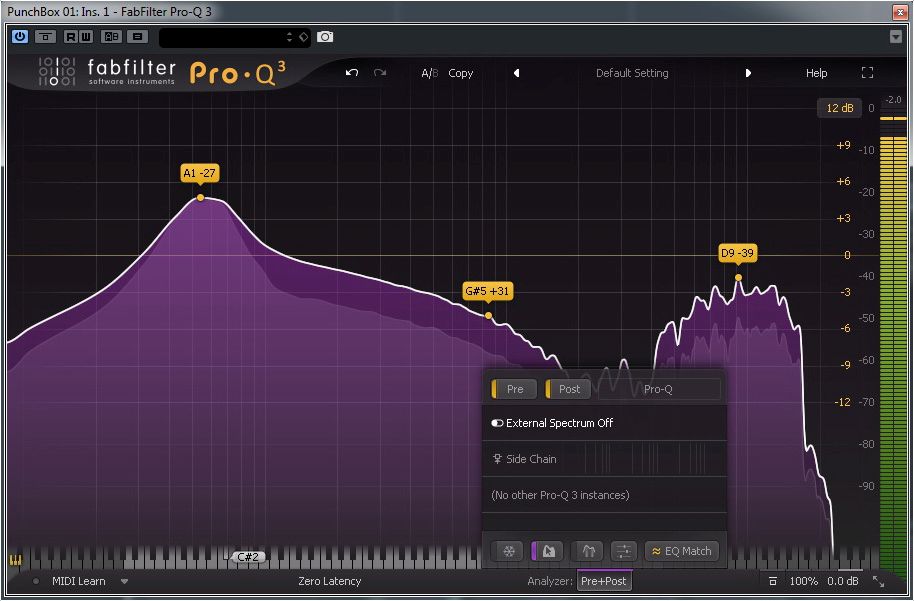Click the Pre+Post analyzer button
Viewport: 914px width, 601px height.
pyautogui.click(x=604, y=581)
